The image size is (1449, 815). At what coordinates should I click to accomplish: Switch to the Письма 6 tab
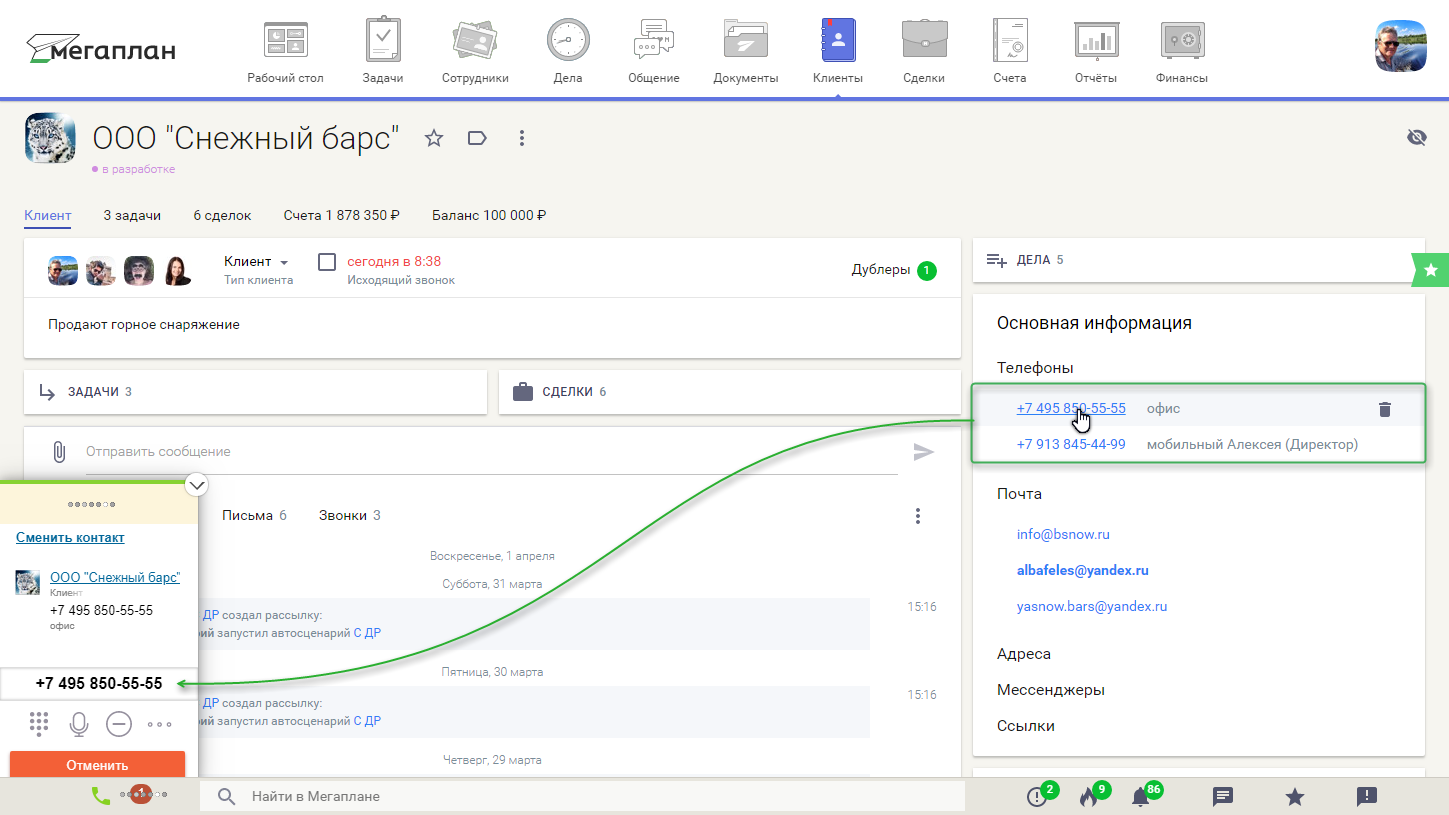[x=254, y=516]
